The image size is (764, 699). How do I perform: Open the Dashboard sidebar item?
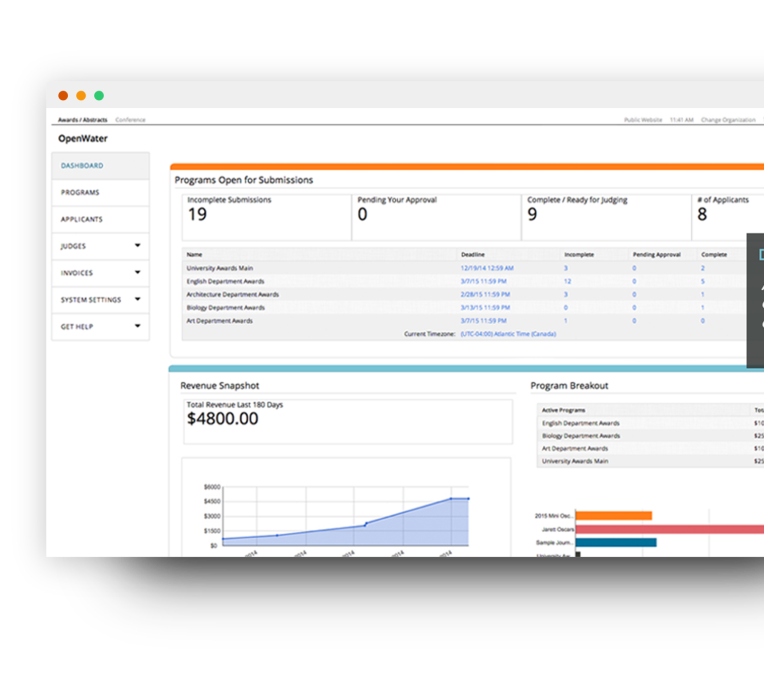[82, 165]
